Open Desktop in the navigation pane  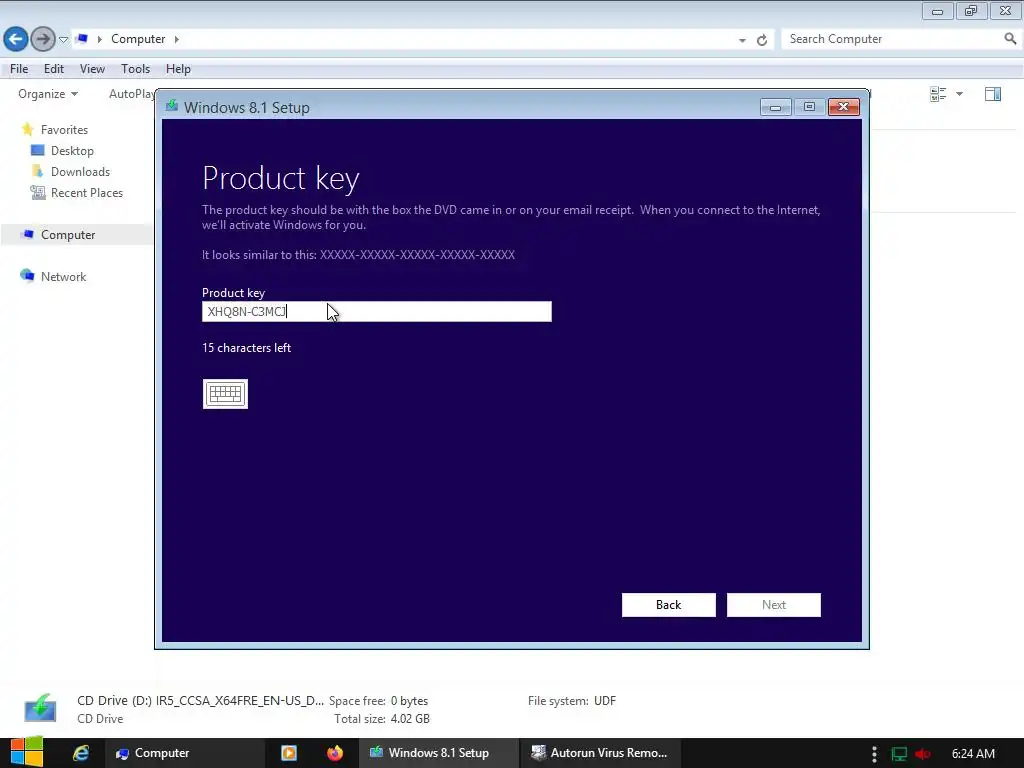72,151
